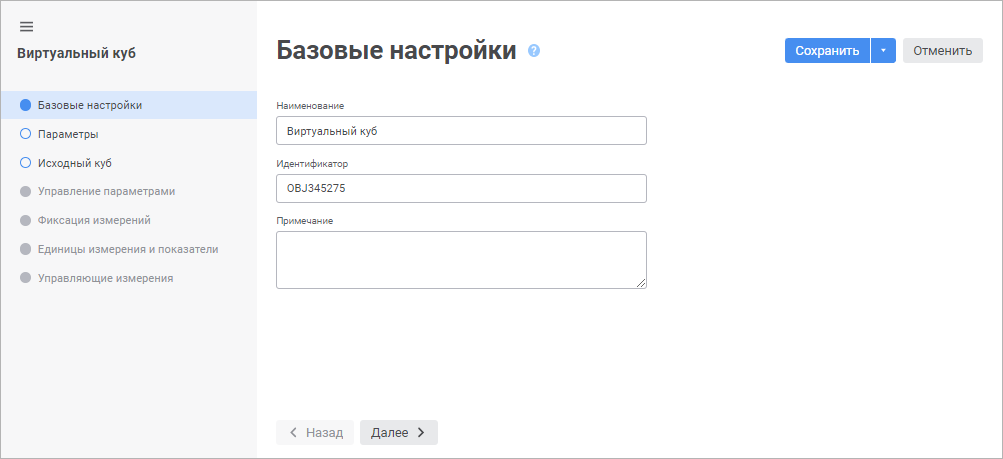Click the Базовые настройки step circle icon
Screen dimensions: 1003x459
click(26, 105)
